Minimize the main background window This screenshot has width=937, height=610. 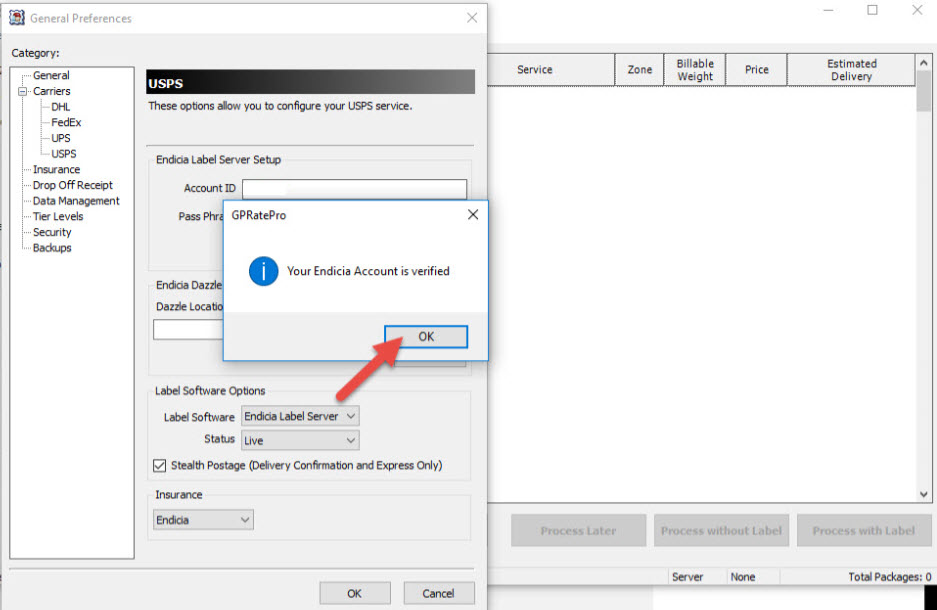click(828, 10)
